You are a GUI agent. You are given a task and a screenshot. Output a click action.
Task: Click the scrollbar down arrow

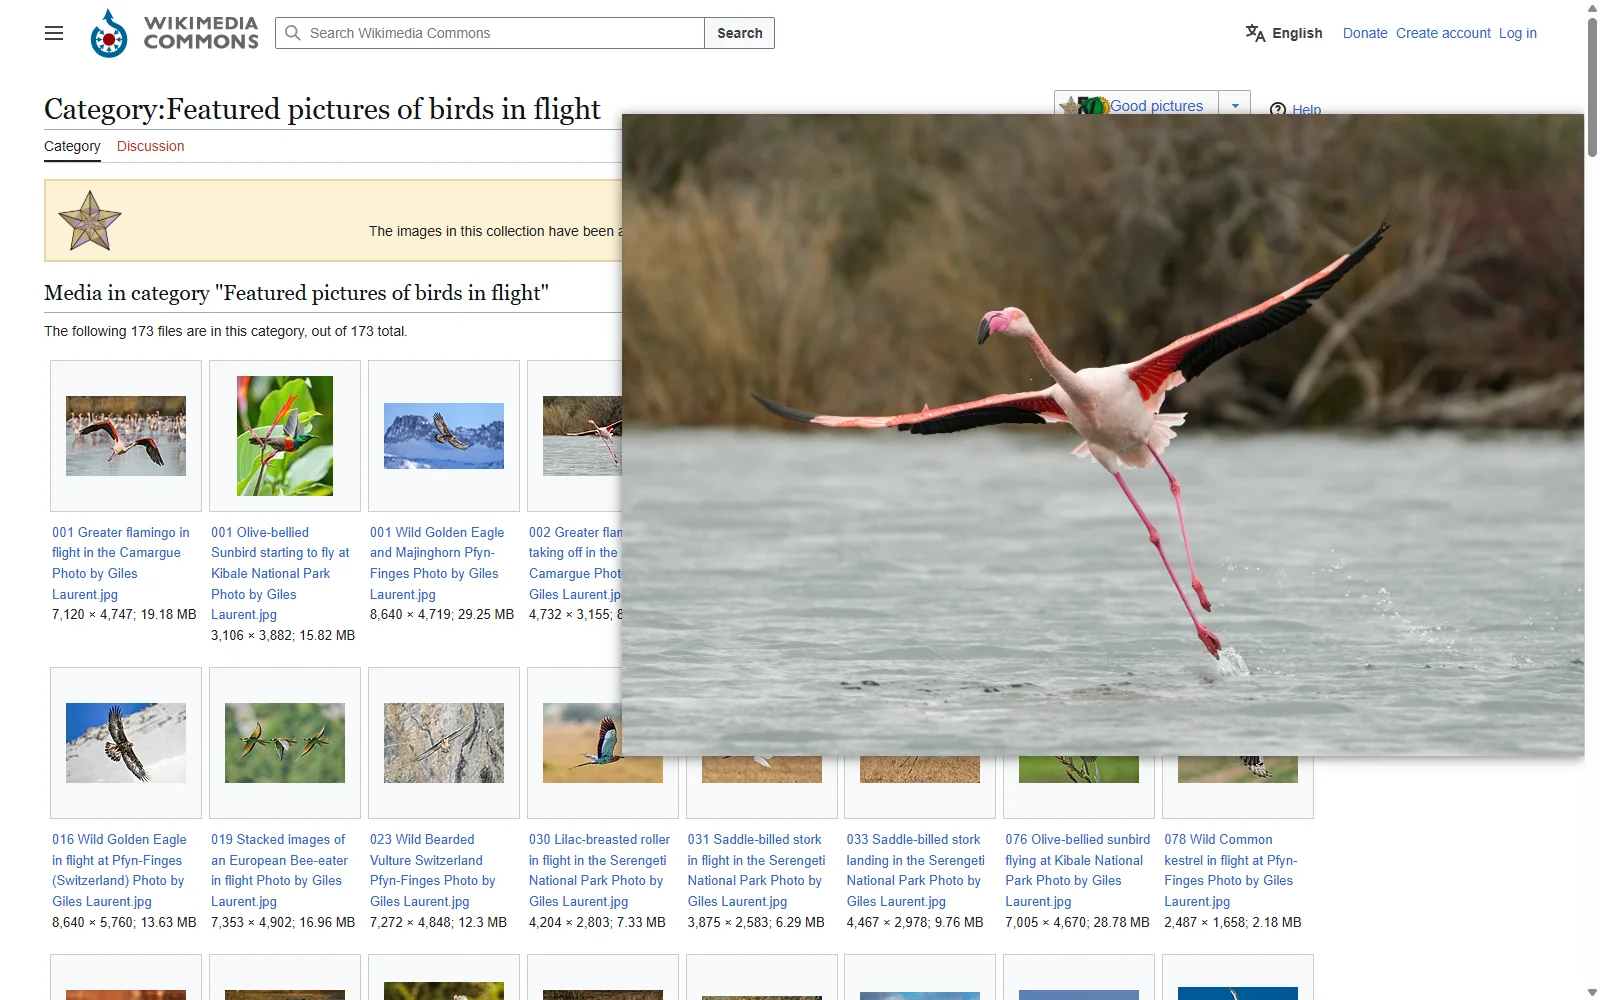pos(1592,992)
